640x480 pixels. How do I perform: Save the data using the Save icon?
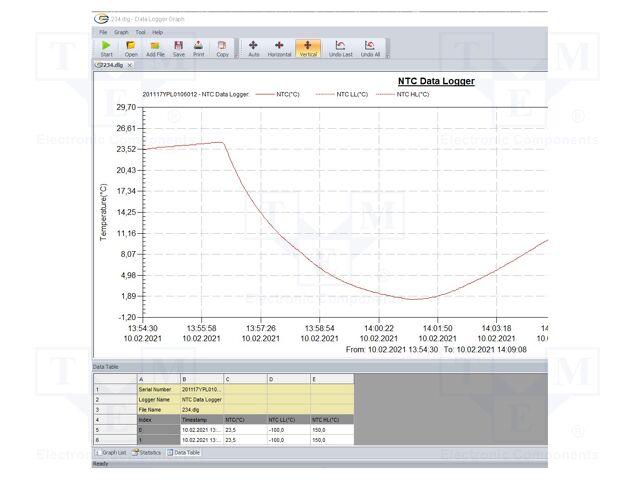[x=178, y=47]
